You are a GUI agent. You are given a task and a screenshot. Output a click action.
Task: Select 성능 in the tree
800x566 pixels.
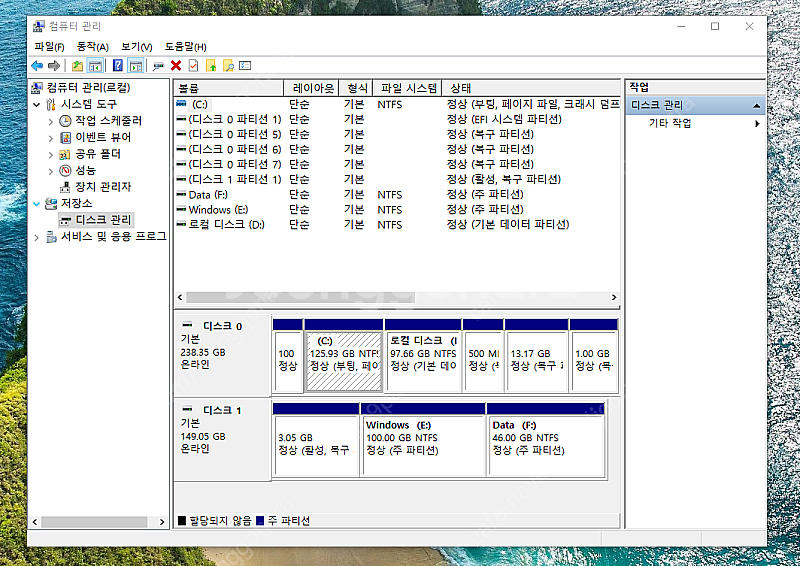click(x=85, y=170)
